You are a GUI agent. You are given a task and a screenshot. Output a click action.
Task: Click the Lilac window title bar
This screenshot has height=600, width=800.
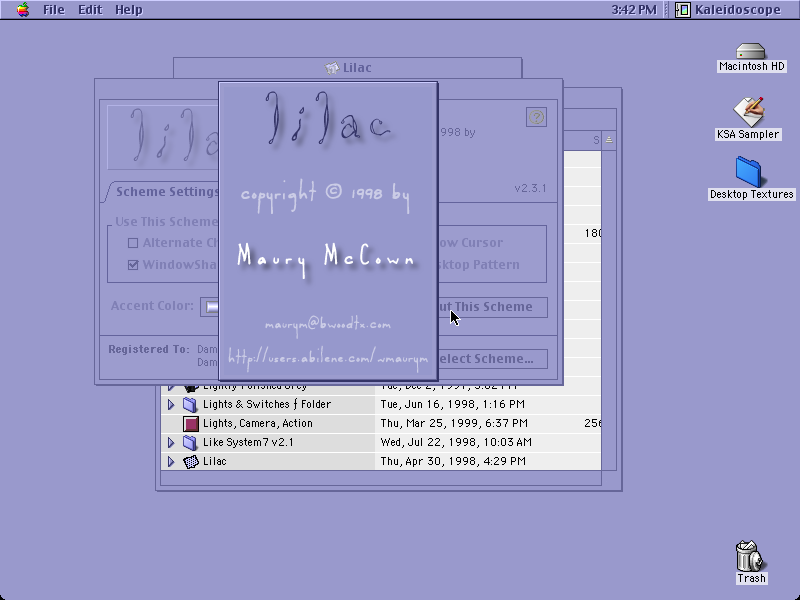(x=347, y=67)
